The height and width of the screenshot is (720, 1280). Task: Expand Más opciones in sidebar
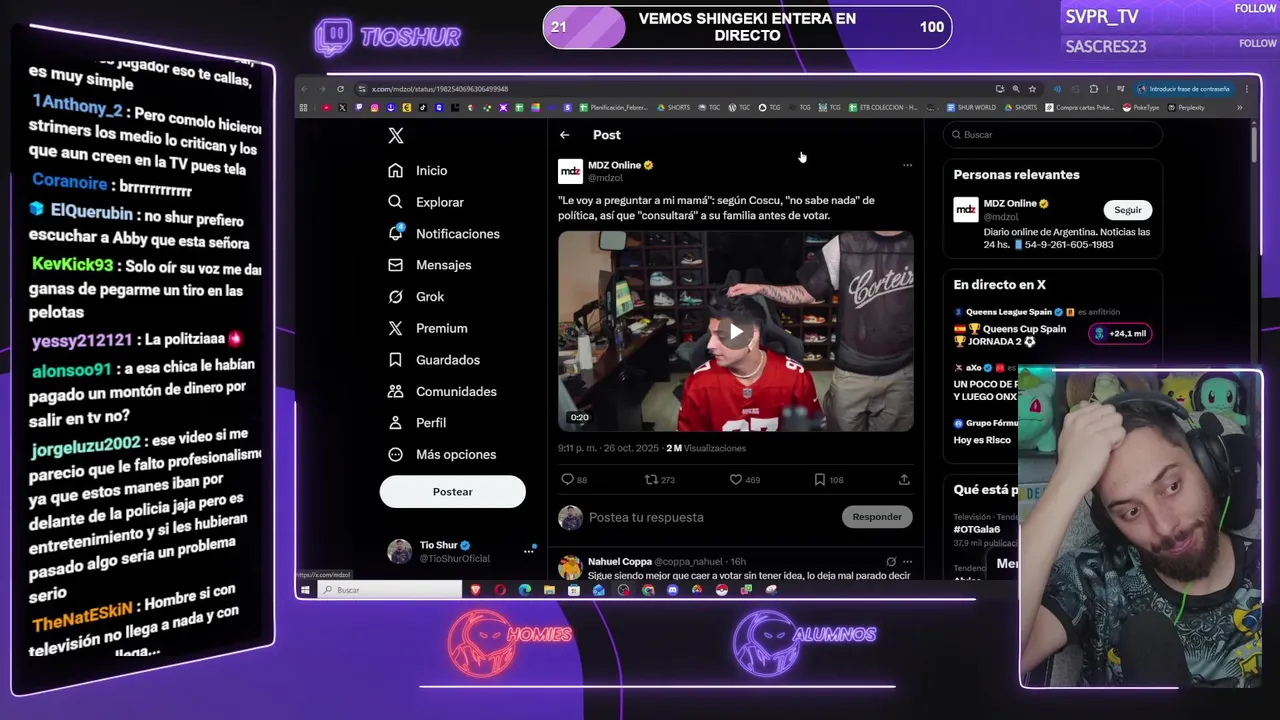tap(442, 454)
